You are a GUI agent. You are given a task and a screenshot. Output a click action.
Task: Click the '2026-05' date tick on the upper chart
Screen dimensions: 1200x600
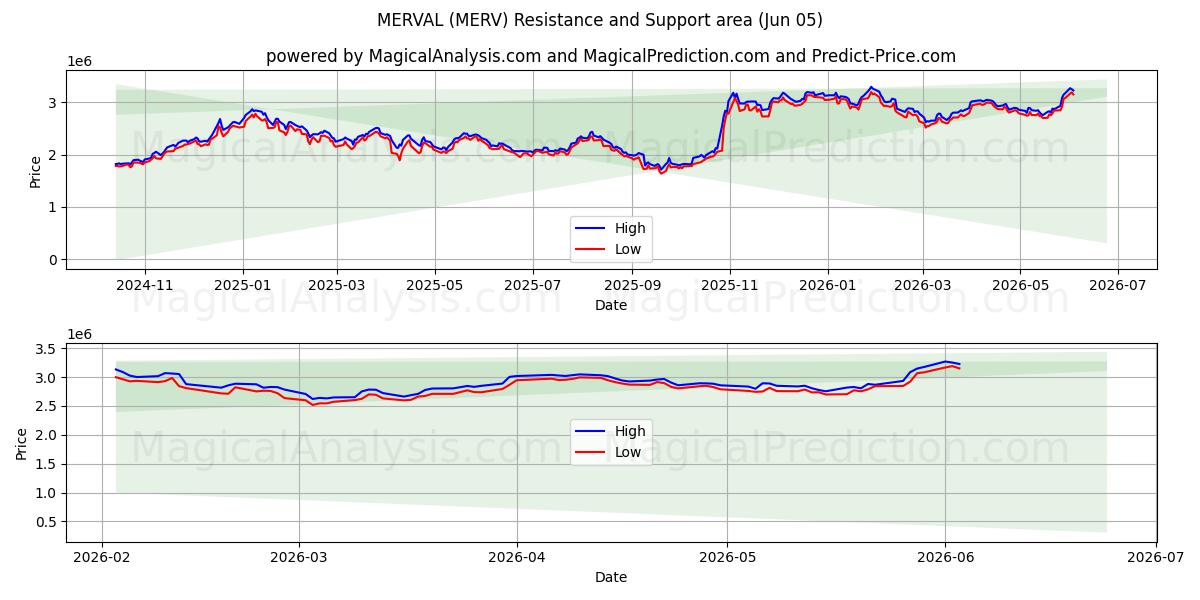coord(1020,284)
